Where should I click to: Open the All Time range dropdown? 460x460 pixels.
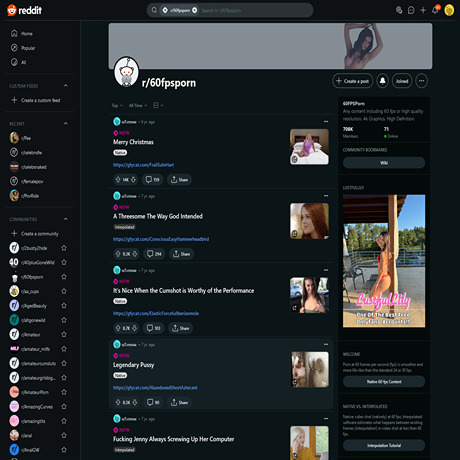point(138,106)
